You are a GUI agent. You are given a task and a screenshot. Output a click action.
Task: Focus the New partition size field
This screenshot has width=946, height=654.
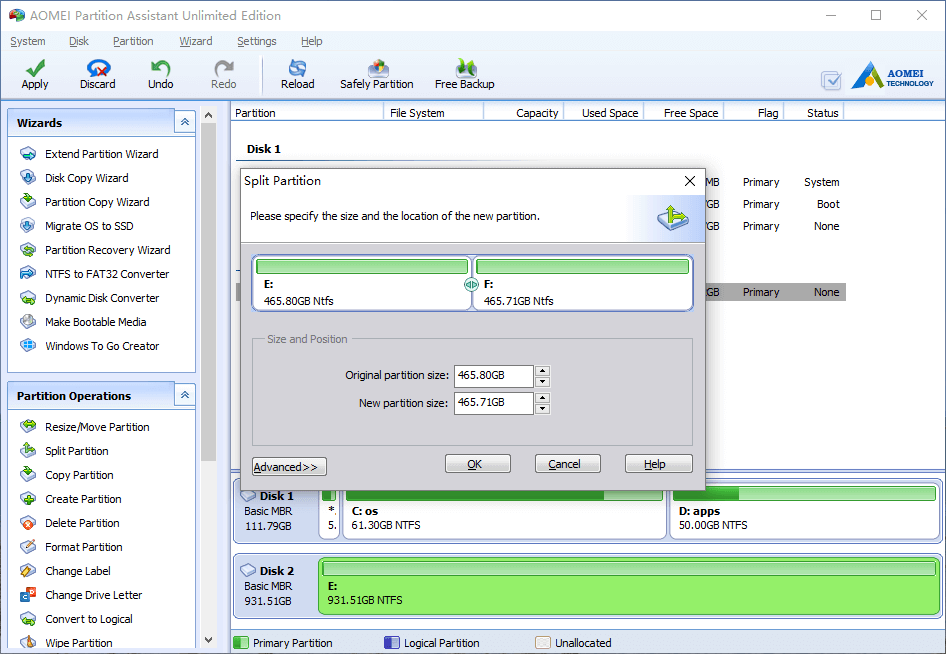(x=494, y=402)
